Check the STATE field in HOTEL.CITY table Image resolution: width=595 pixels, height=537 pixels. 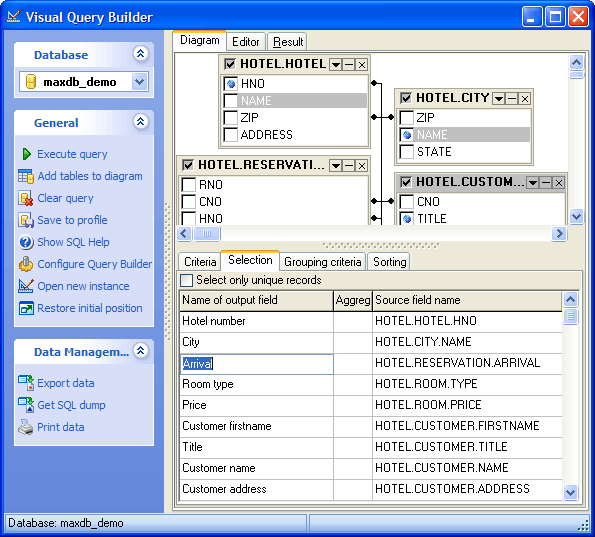click(407, 152)
